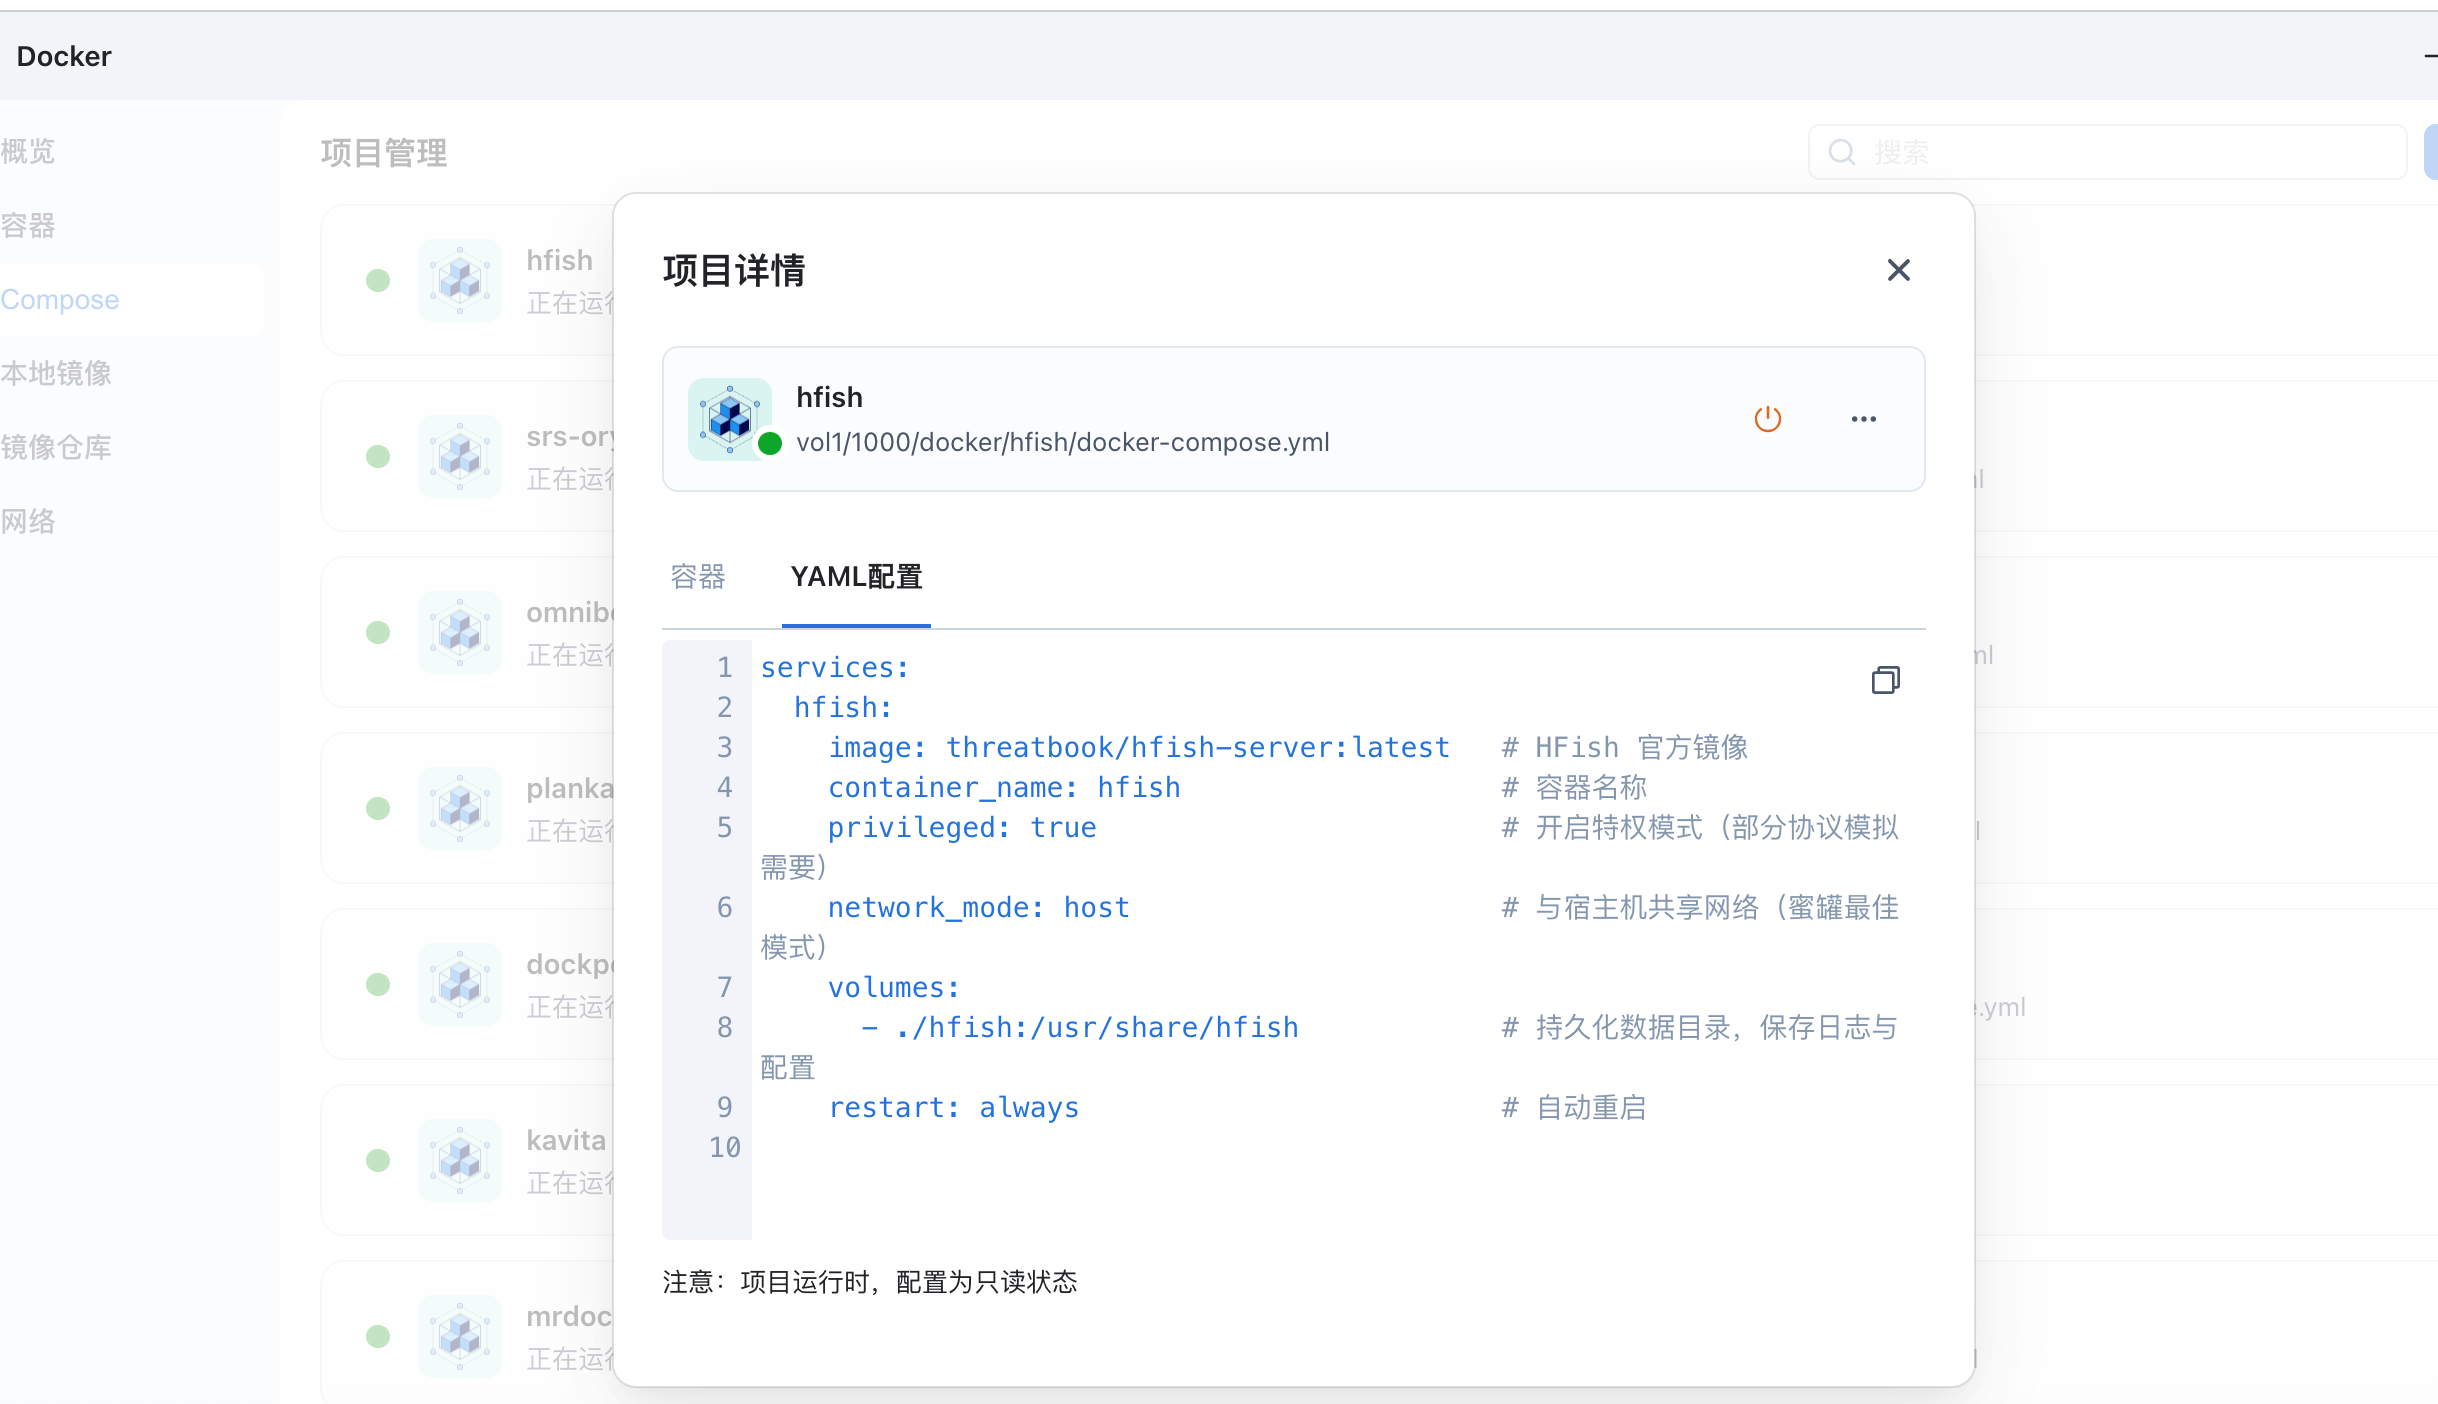Copy YAML config with the copy icon
Viewport: 2438px width, 1404px height.
click(1885, 680)
